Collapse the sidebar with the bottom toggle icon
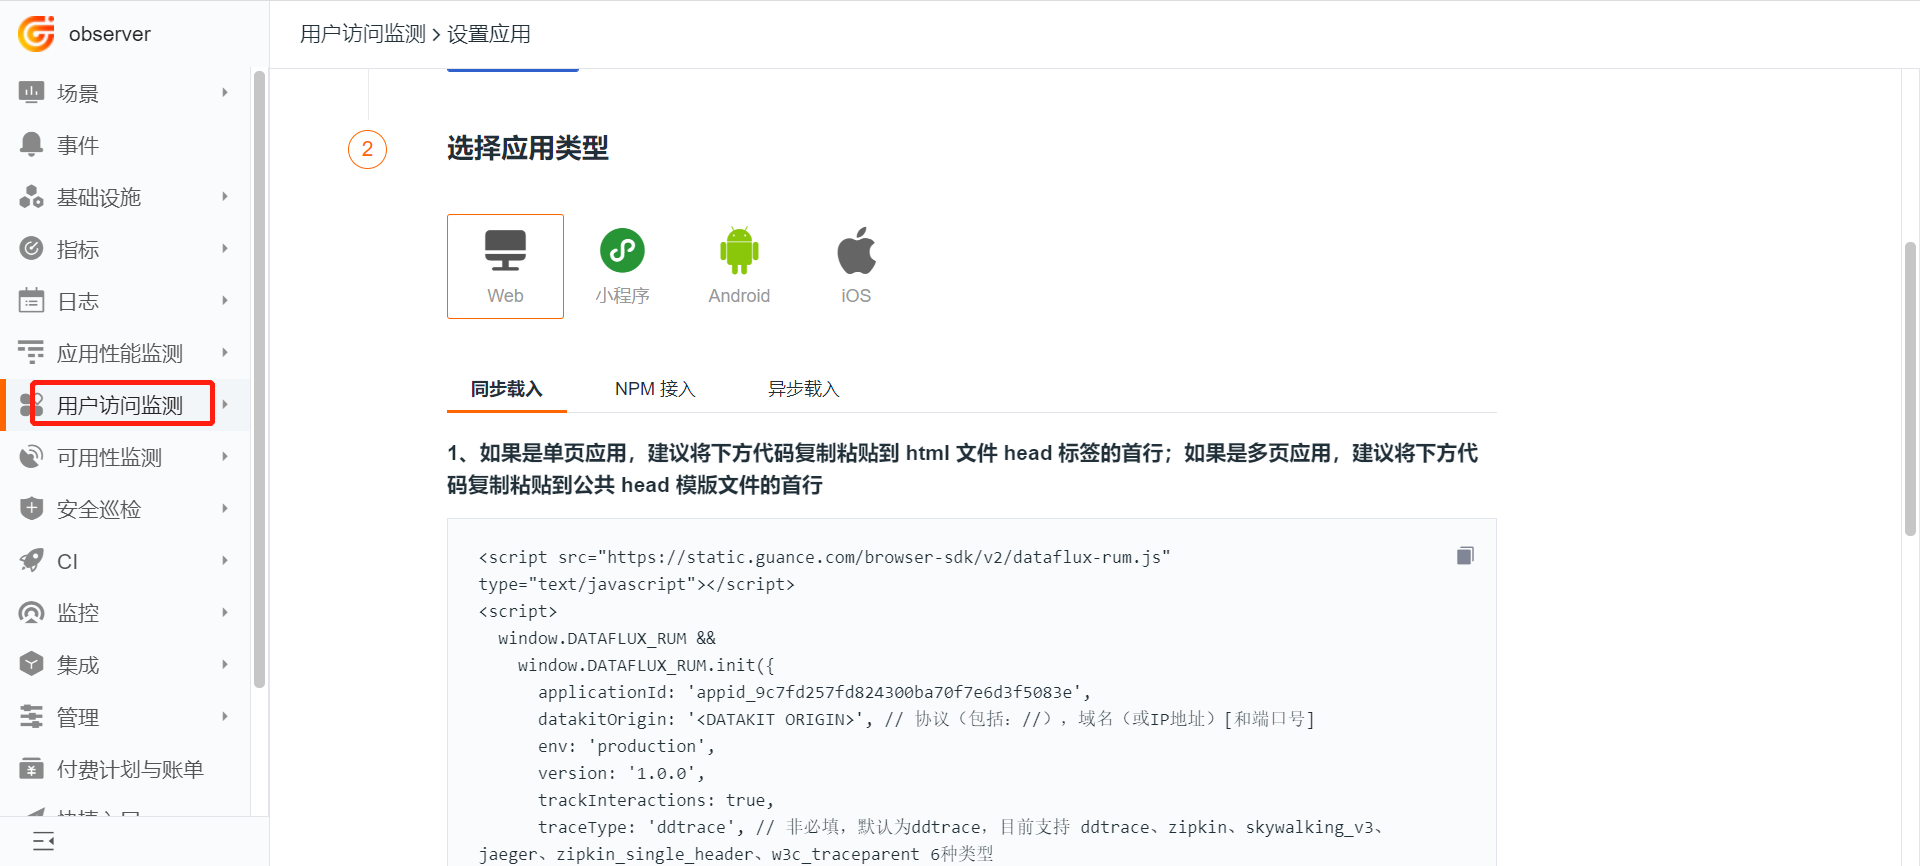Screen dimensions: 1920x866 tap(44, 842)
